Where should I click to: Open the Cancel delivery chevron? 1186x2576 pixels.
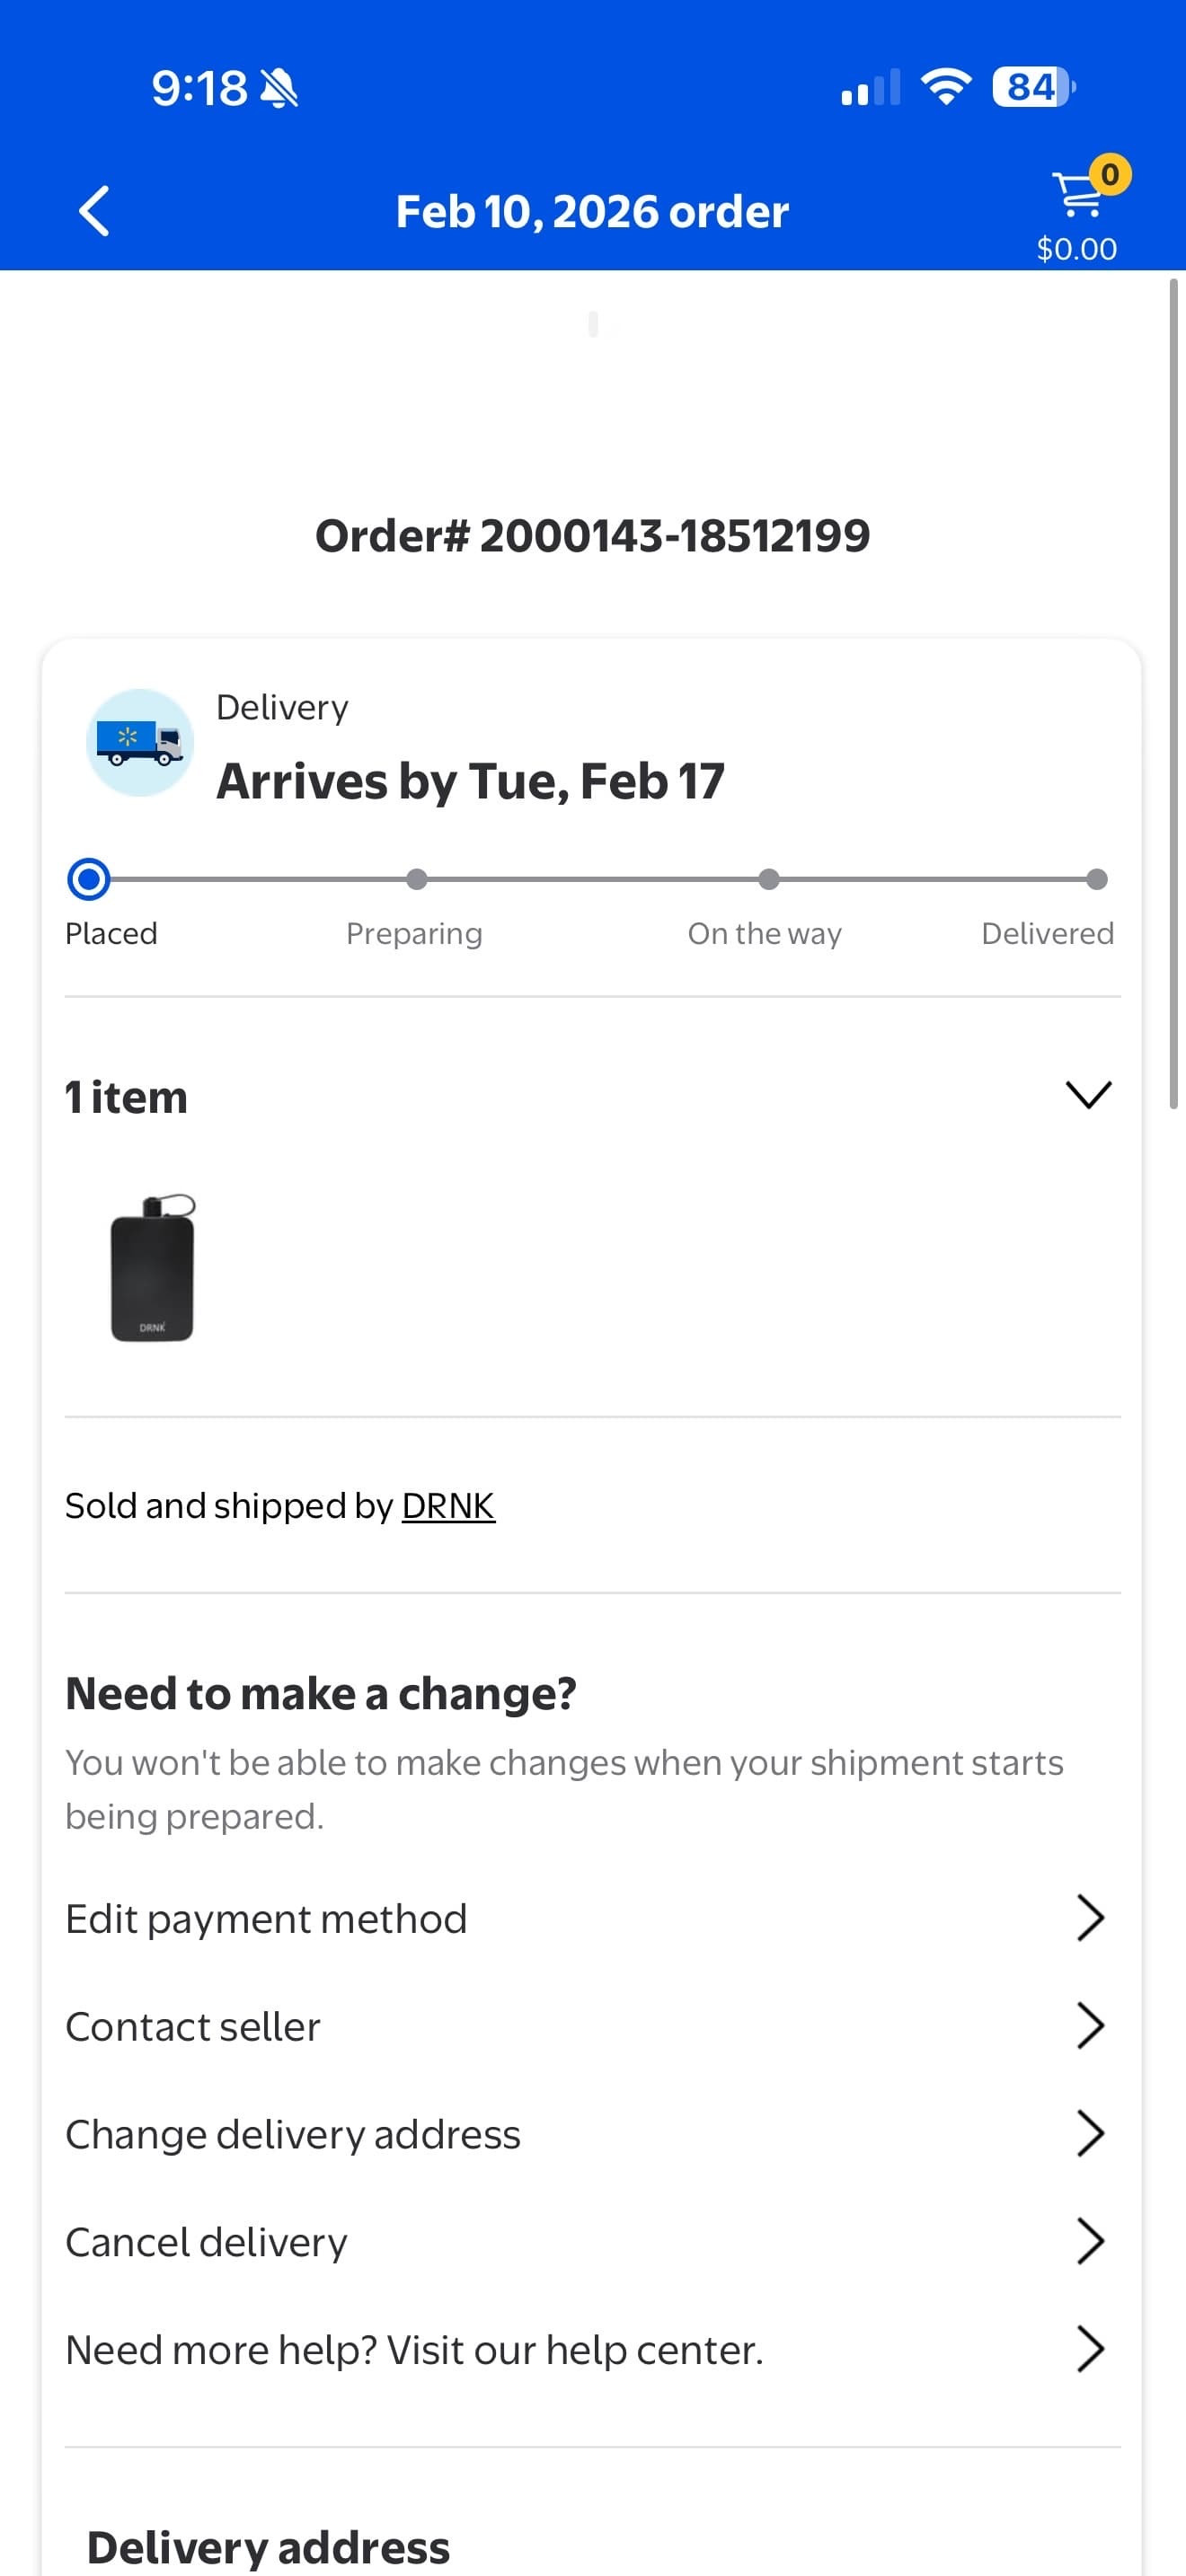(1089, 2241)
